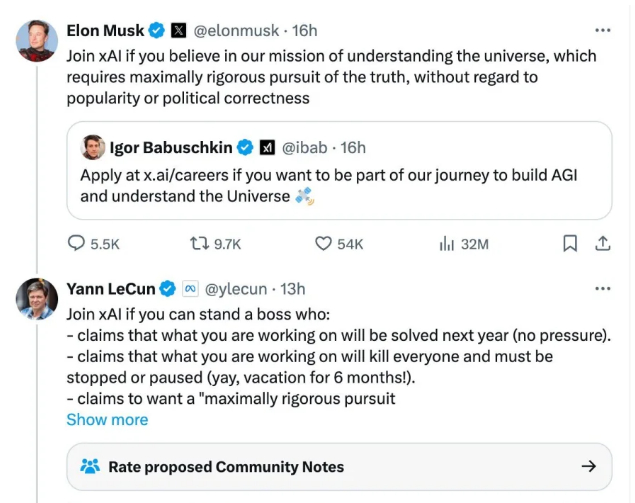Click the share upload icon
Screen dimensions: 635x503
[x=602, y=243]
